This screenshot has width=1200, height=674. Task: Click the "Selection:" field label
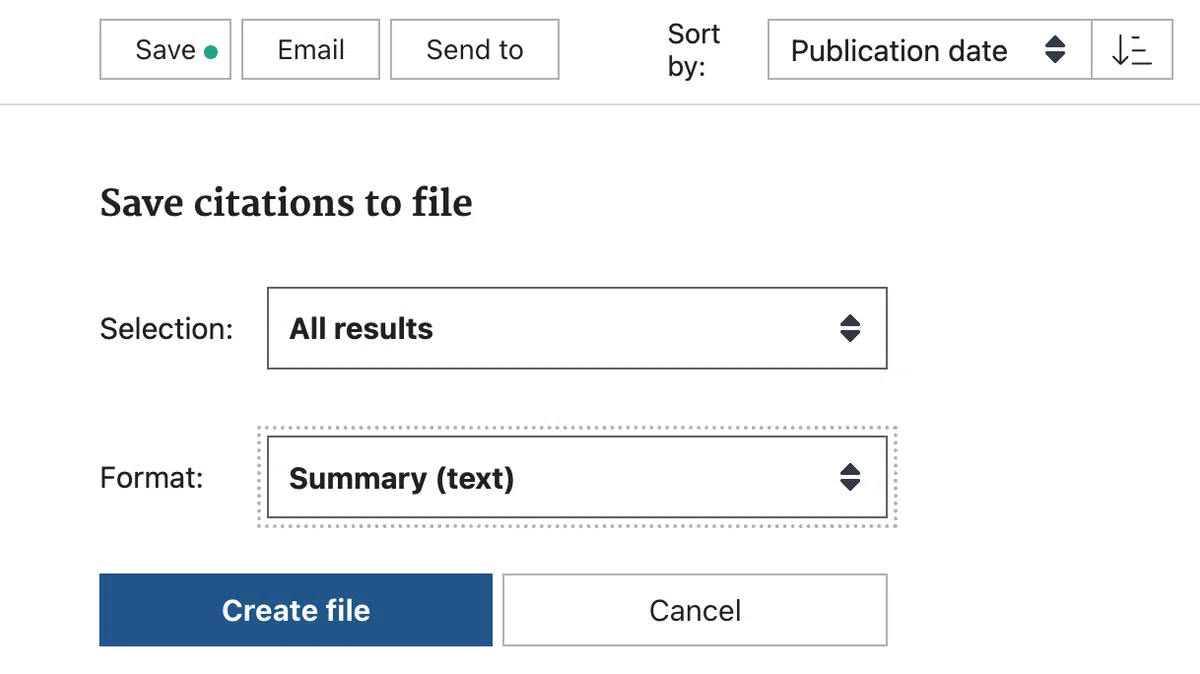(167, 329)
